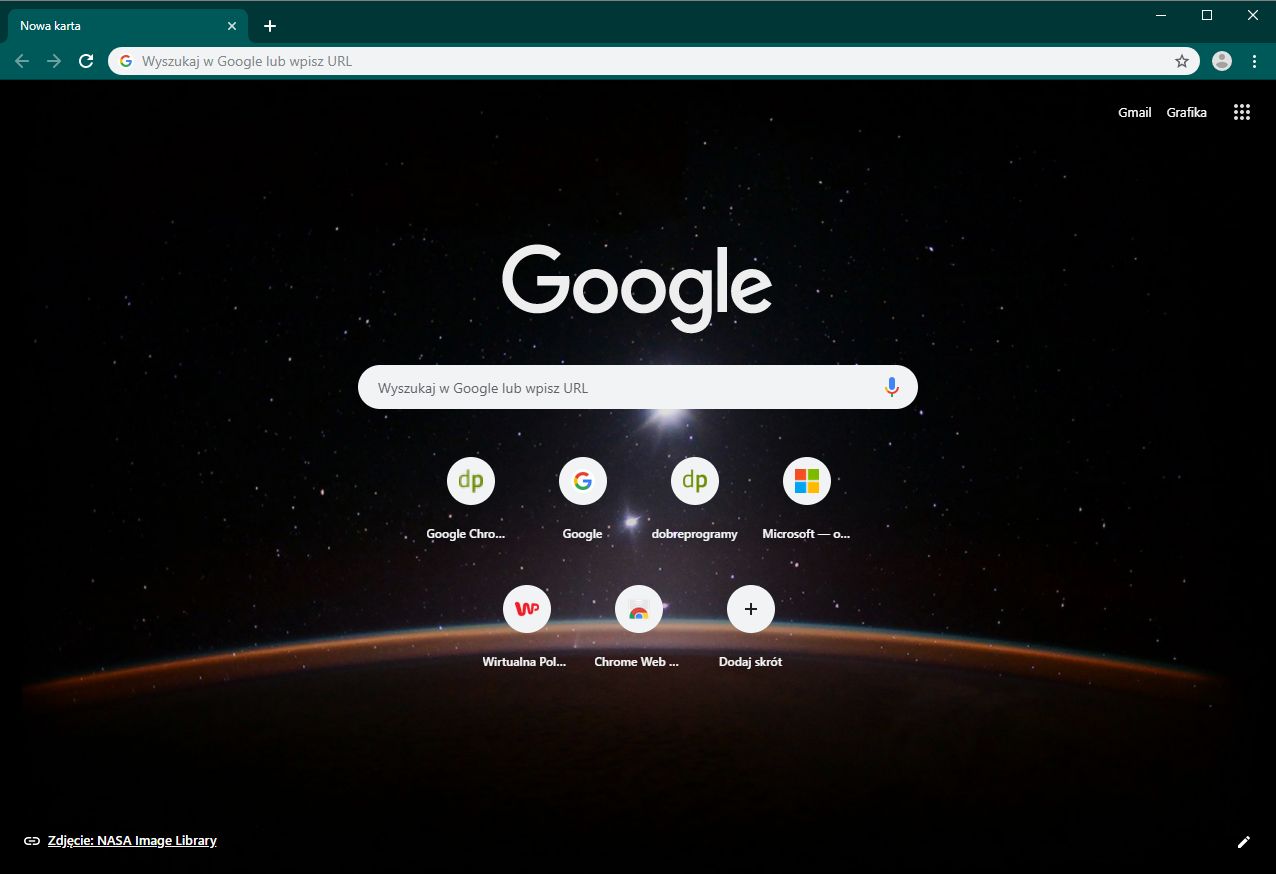The width and height of the screenshot is (1276, 874).
Task: Select the Nowa karta tab
Action: (128, 26)
